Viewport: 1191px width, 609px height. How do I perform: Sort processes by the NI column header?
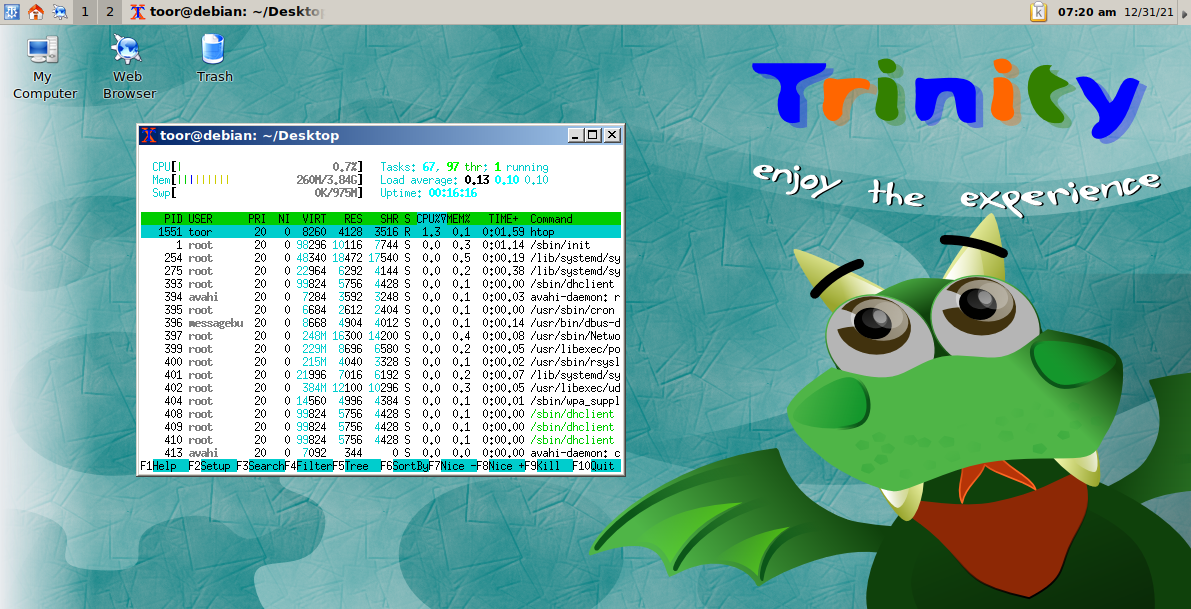coord(284,219)
